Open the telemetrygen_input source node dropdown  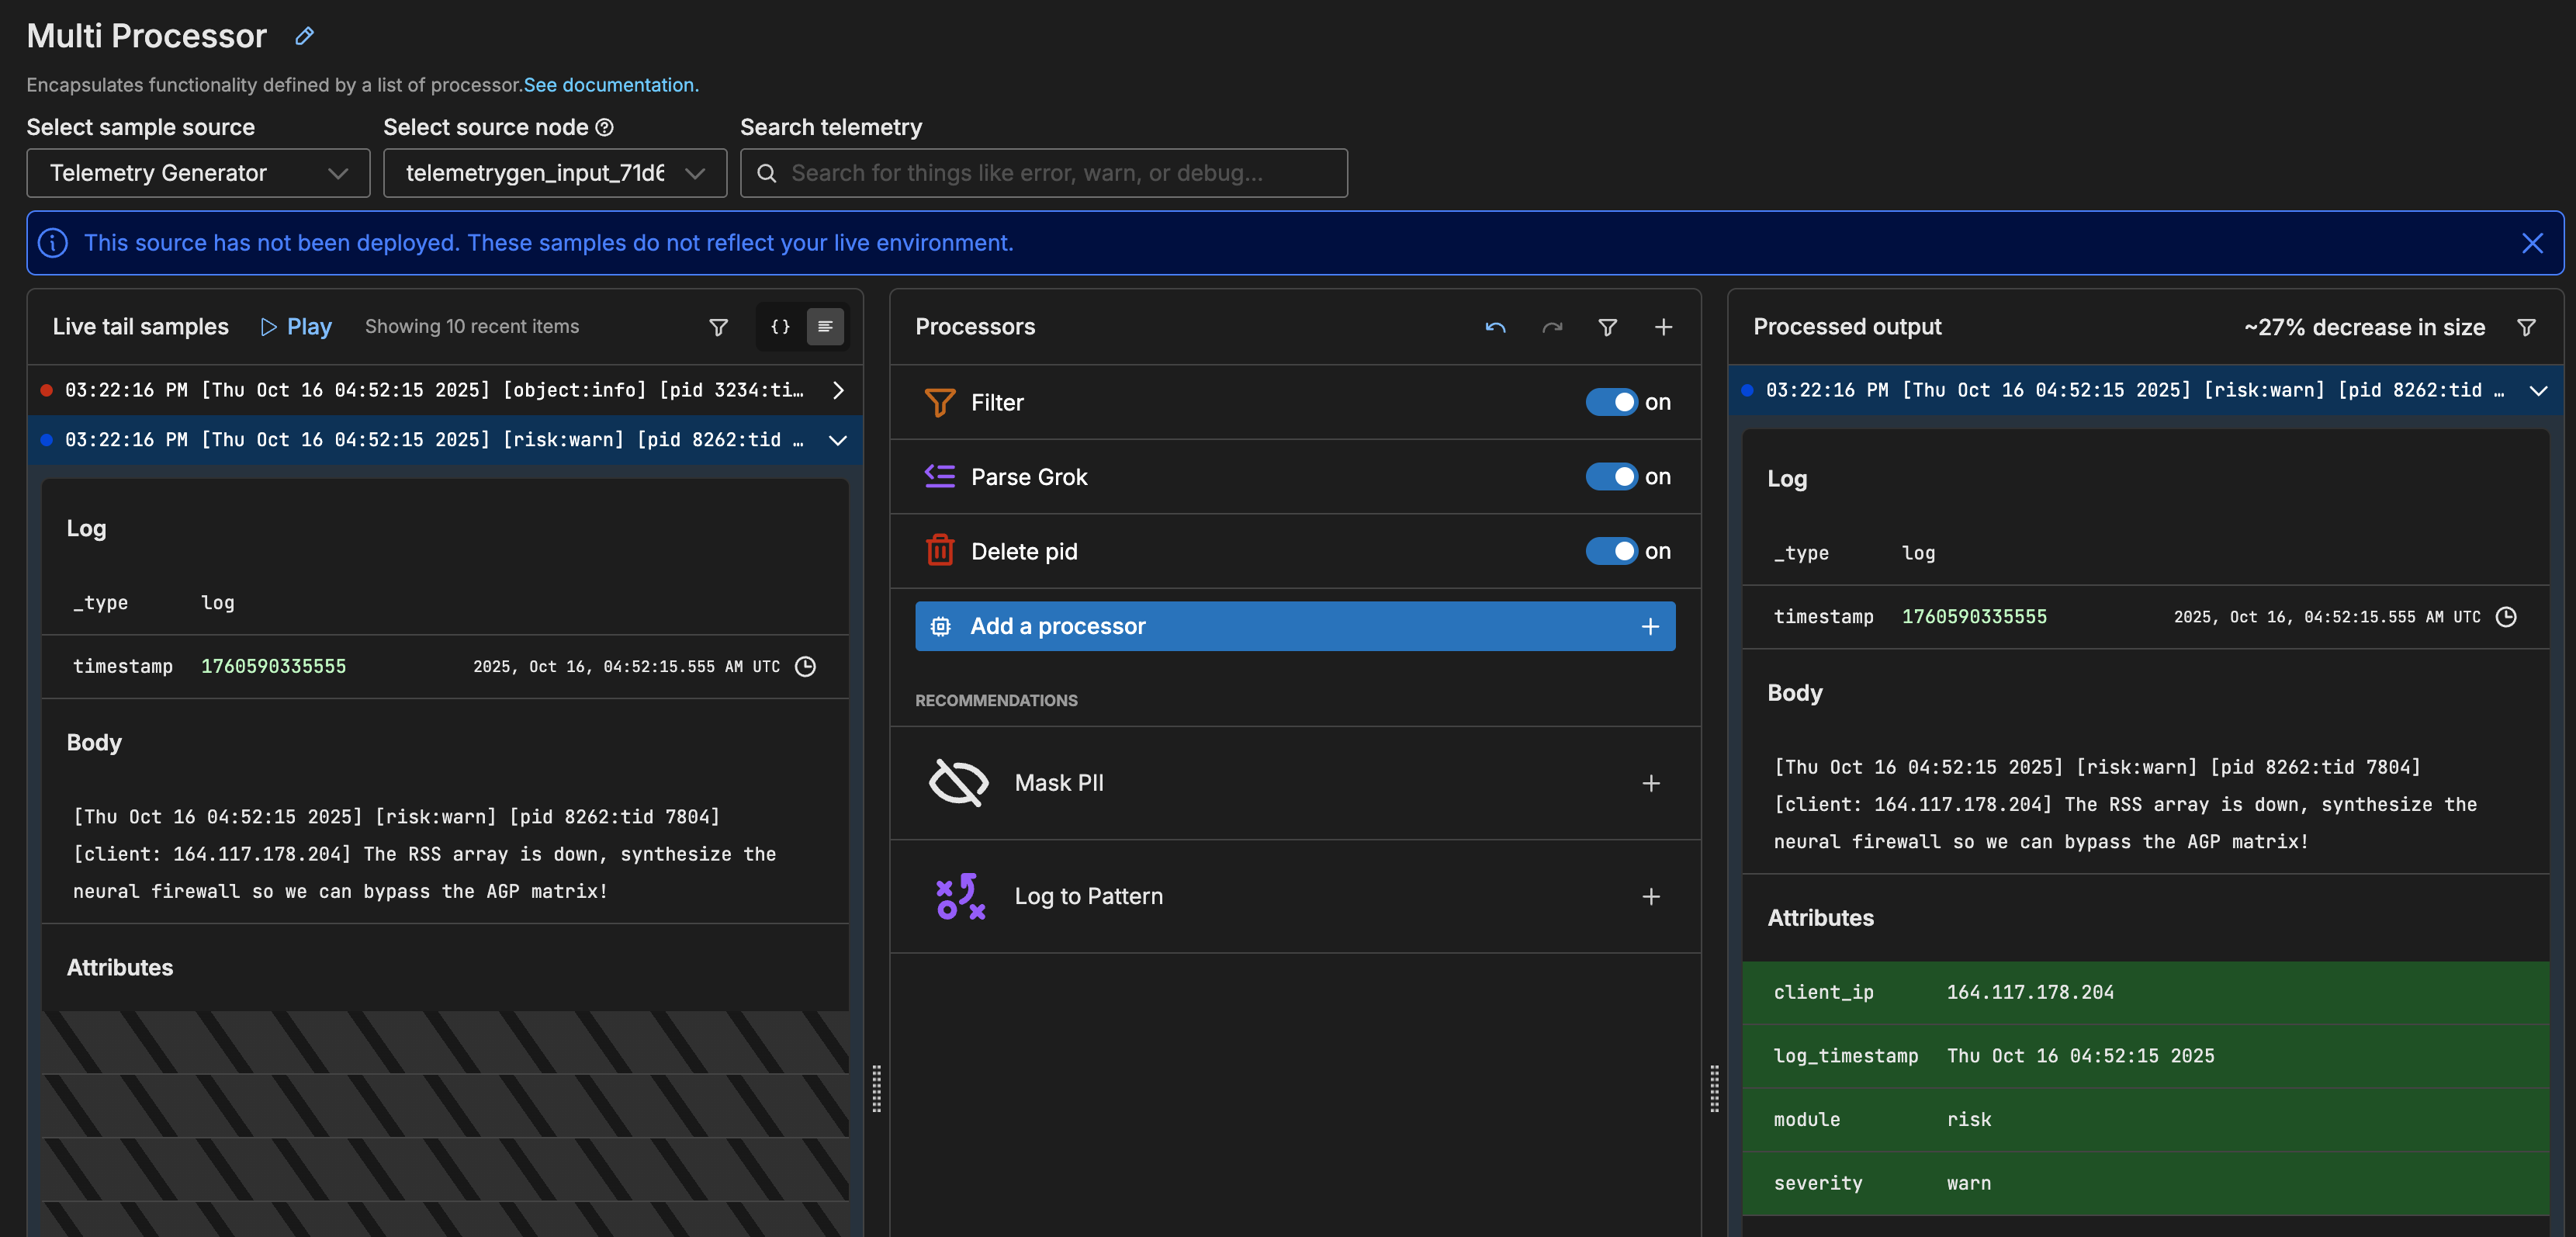tap(554, 173)
